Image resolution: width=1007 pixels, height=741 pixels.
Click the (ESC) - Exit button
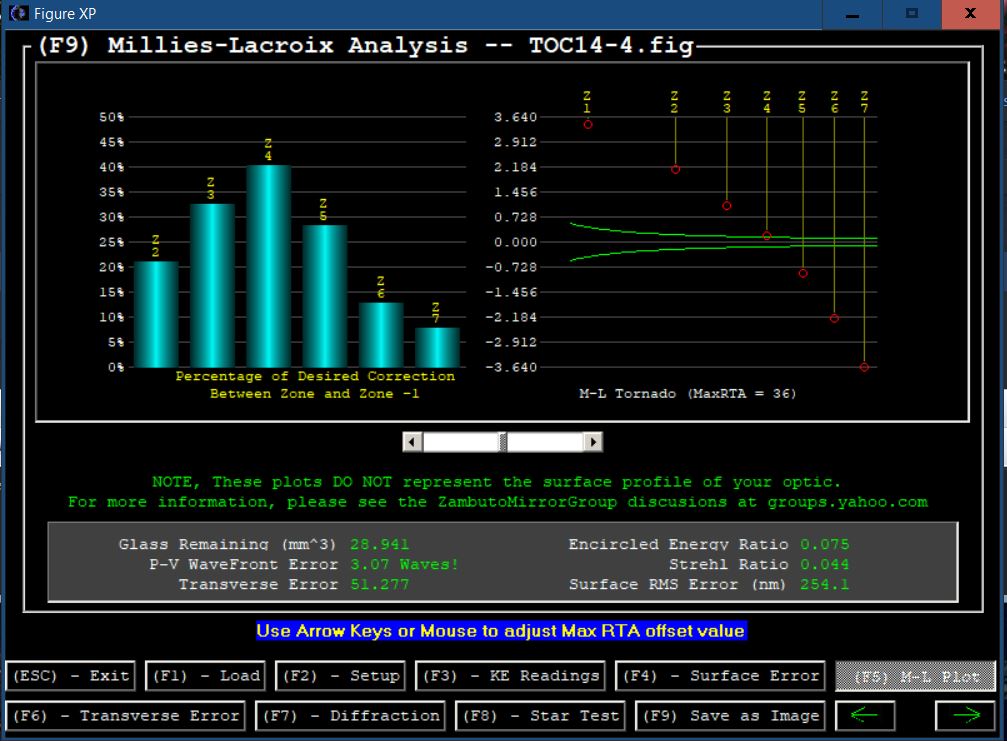[71, 676]
